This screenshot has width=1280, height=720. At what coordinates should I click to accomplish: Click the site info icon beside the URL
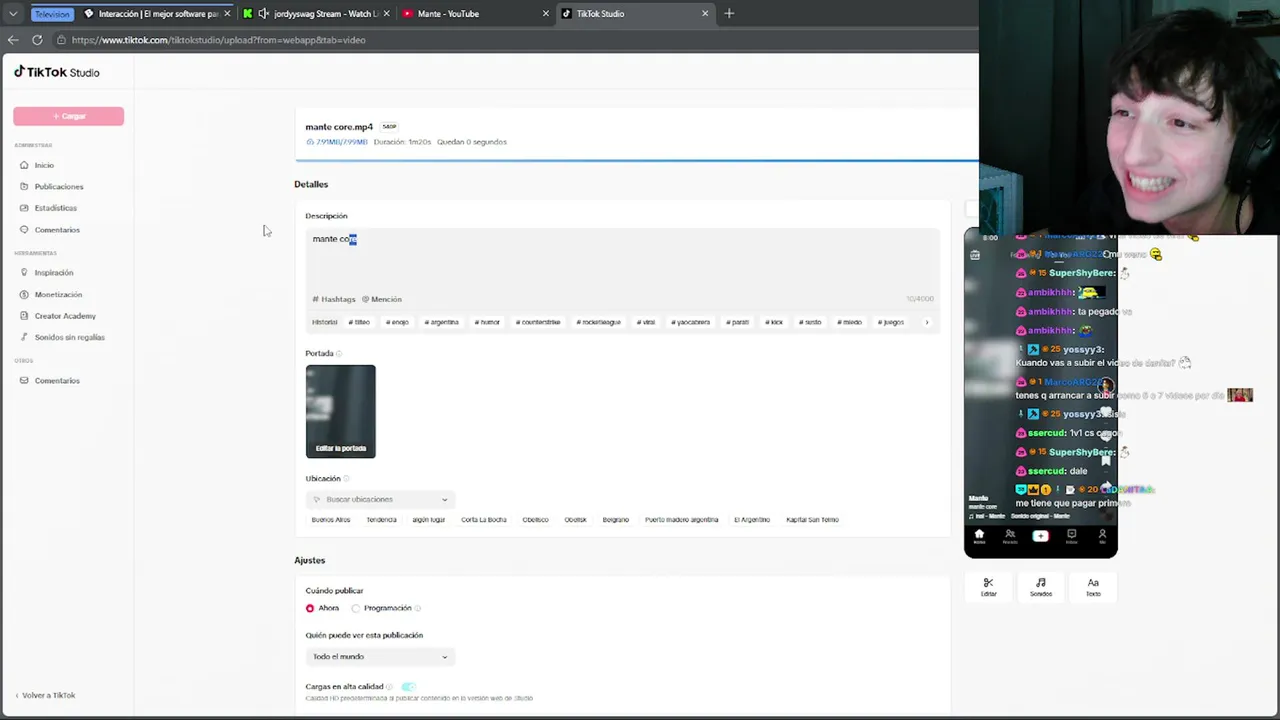(61, 40)
